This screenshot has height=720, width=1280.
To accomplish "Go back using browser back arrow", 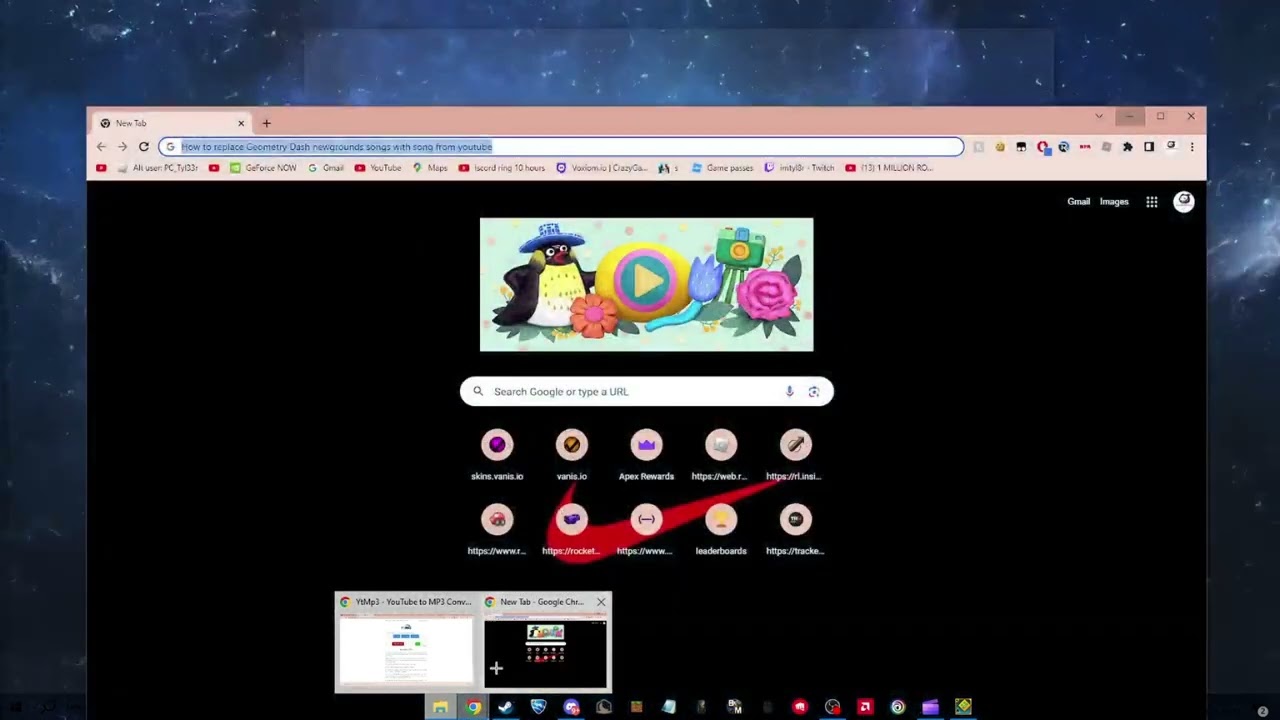I will pyautogui.click(x=101, y=147).
